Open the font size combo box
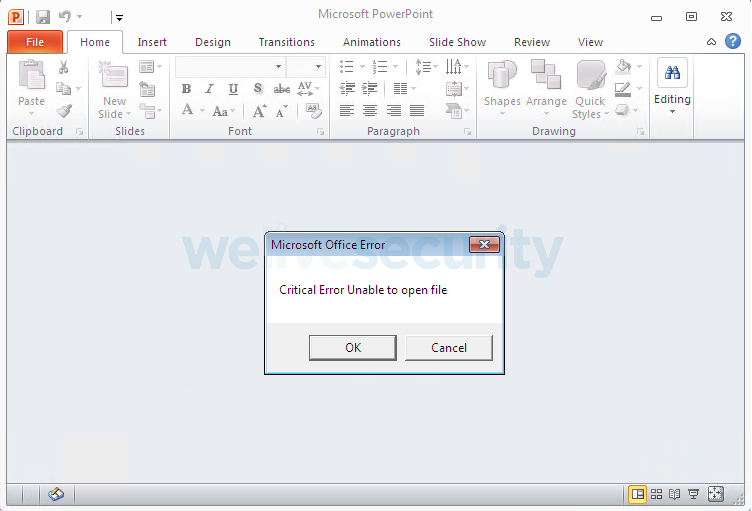The image size is (752, 511). point(306,66)
